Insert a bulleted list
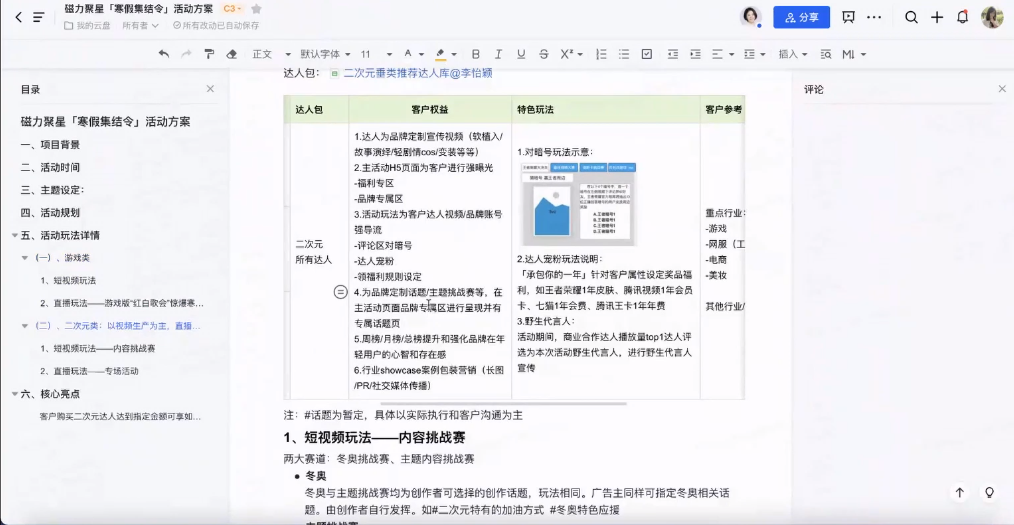1014x525 pixels. [624, 54]
